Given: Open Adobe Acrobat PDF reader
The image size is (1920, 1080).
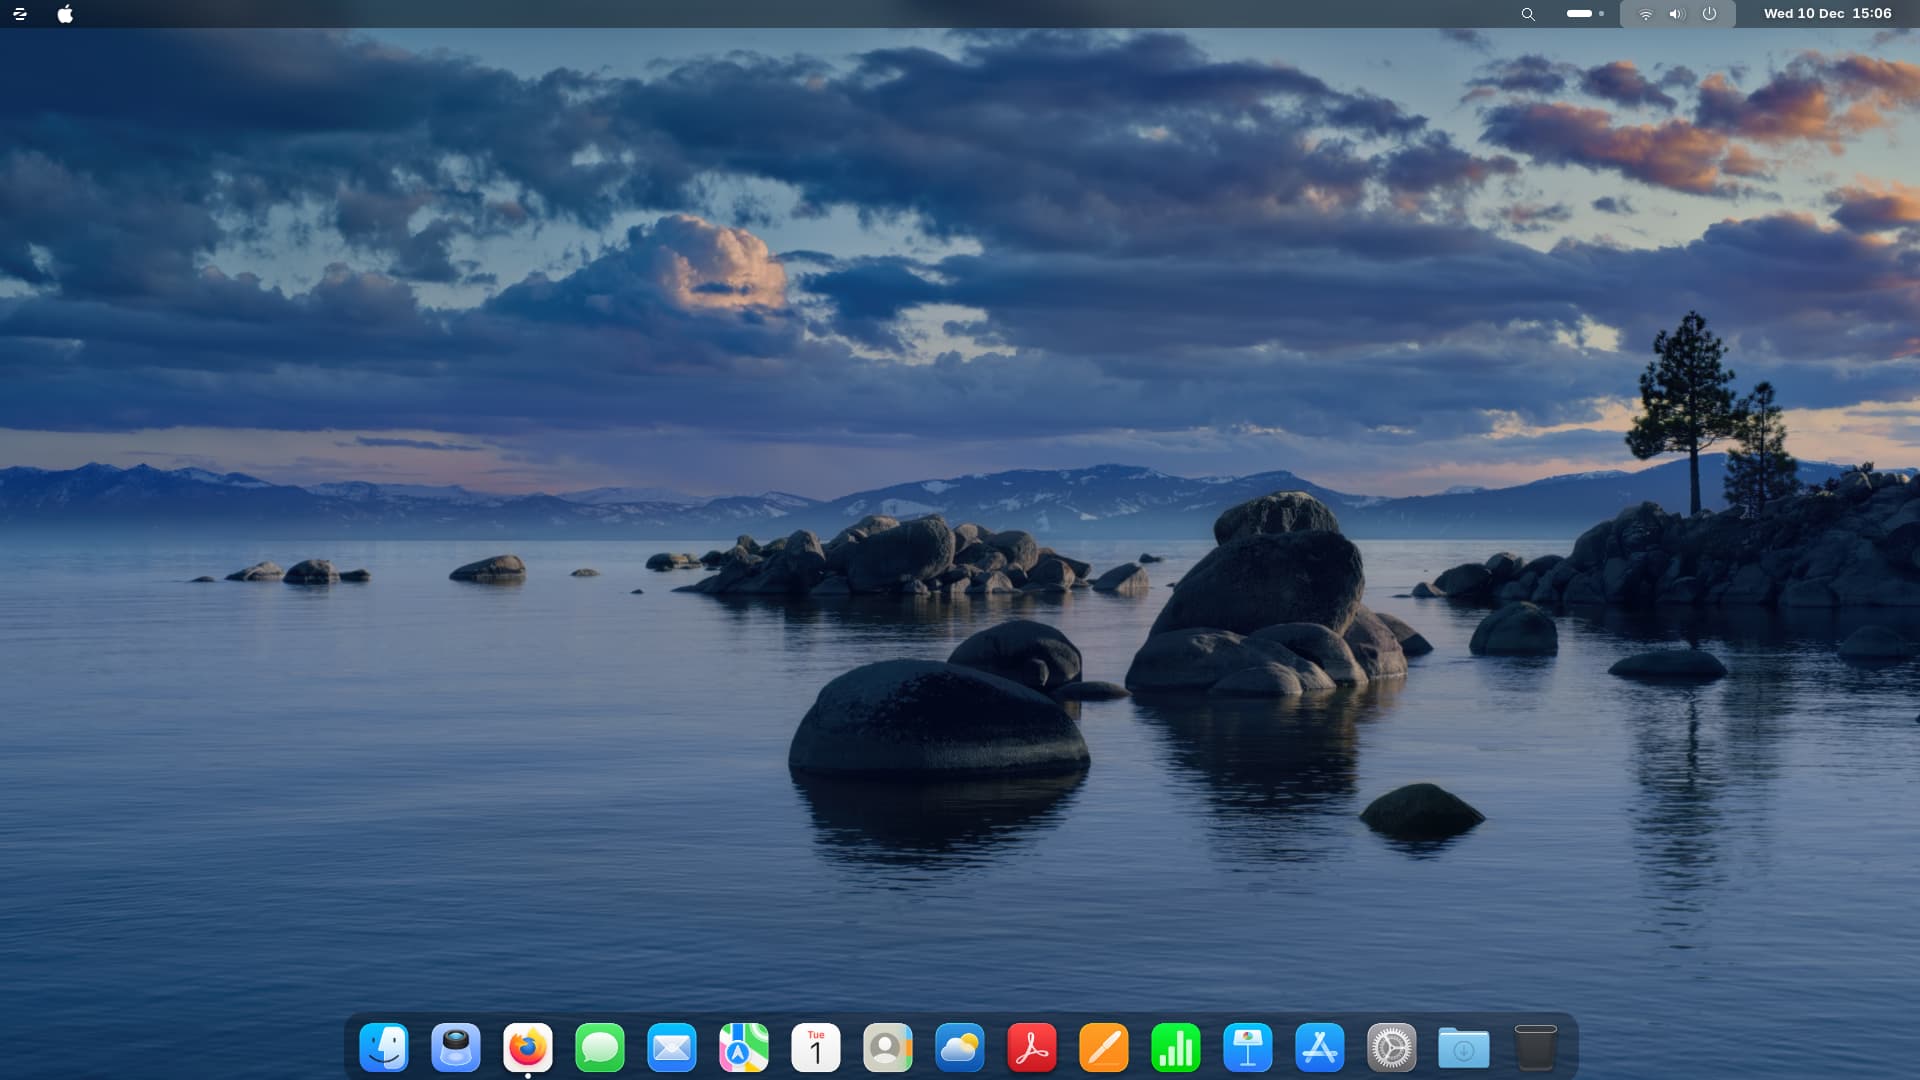Looking at the screenshot, I should tap(1032, 1048).
